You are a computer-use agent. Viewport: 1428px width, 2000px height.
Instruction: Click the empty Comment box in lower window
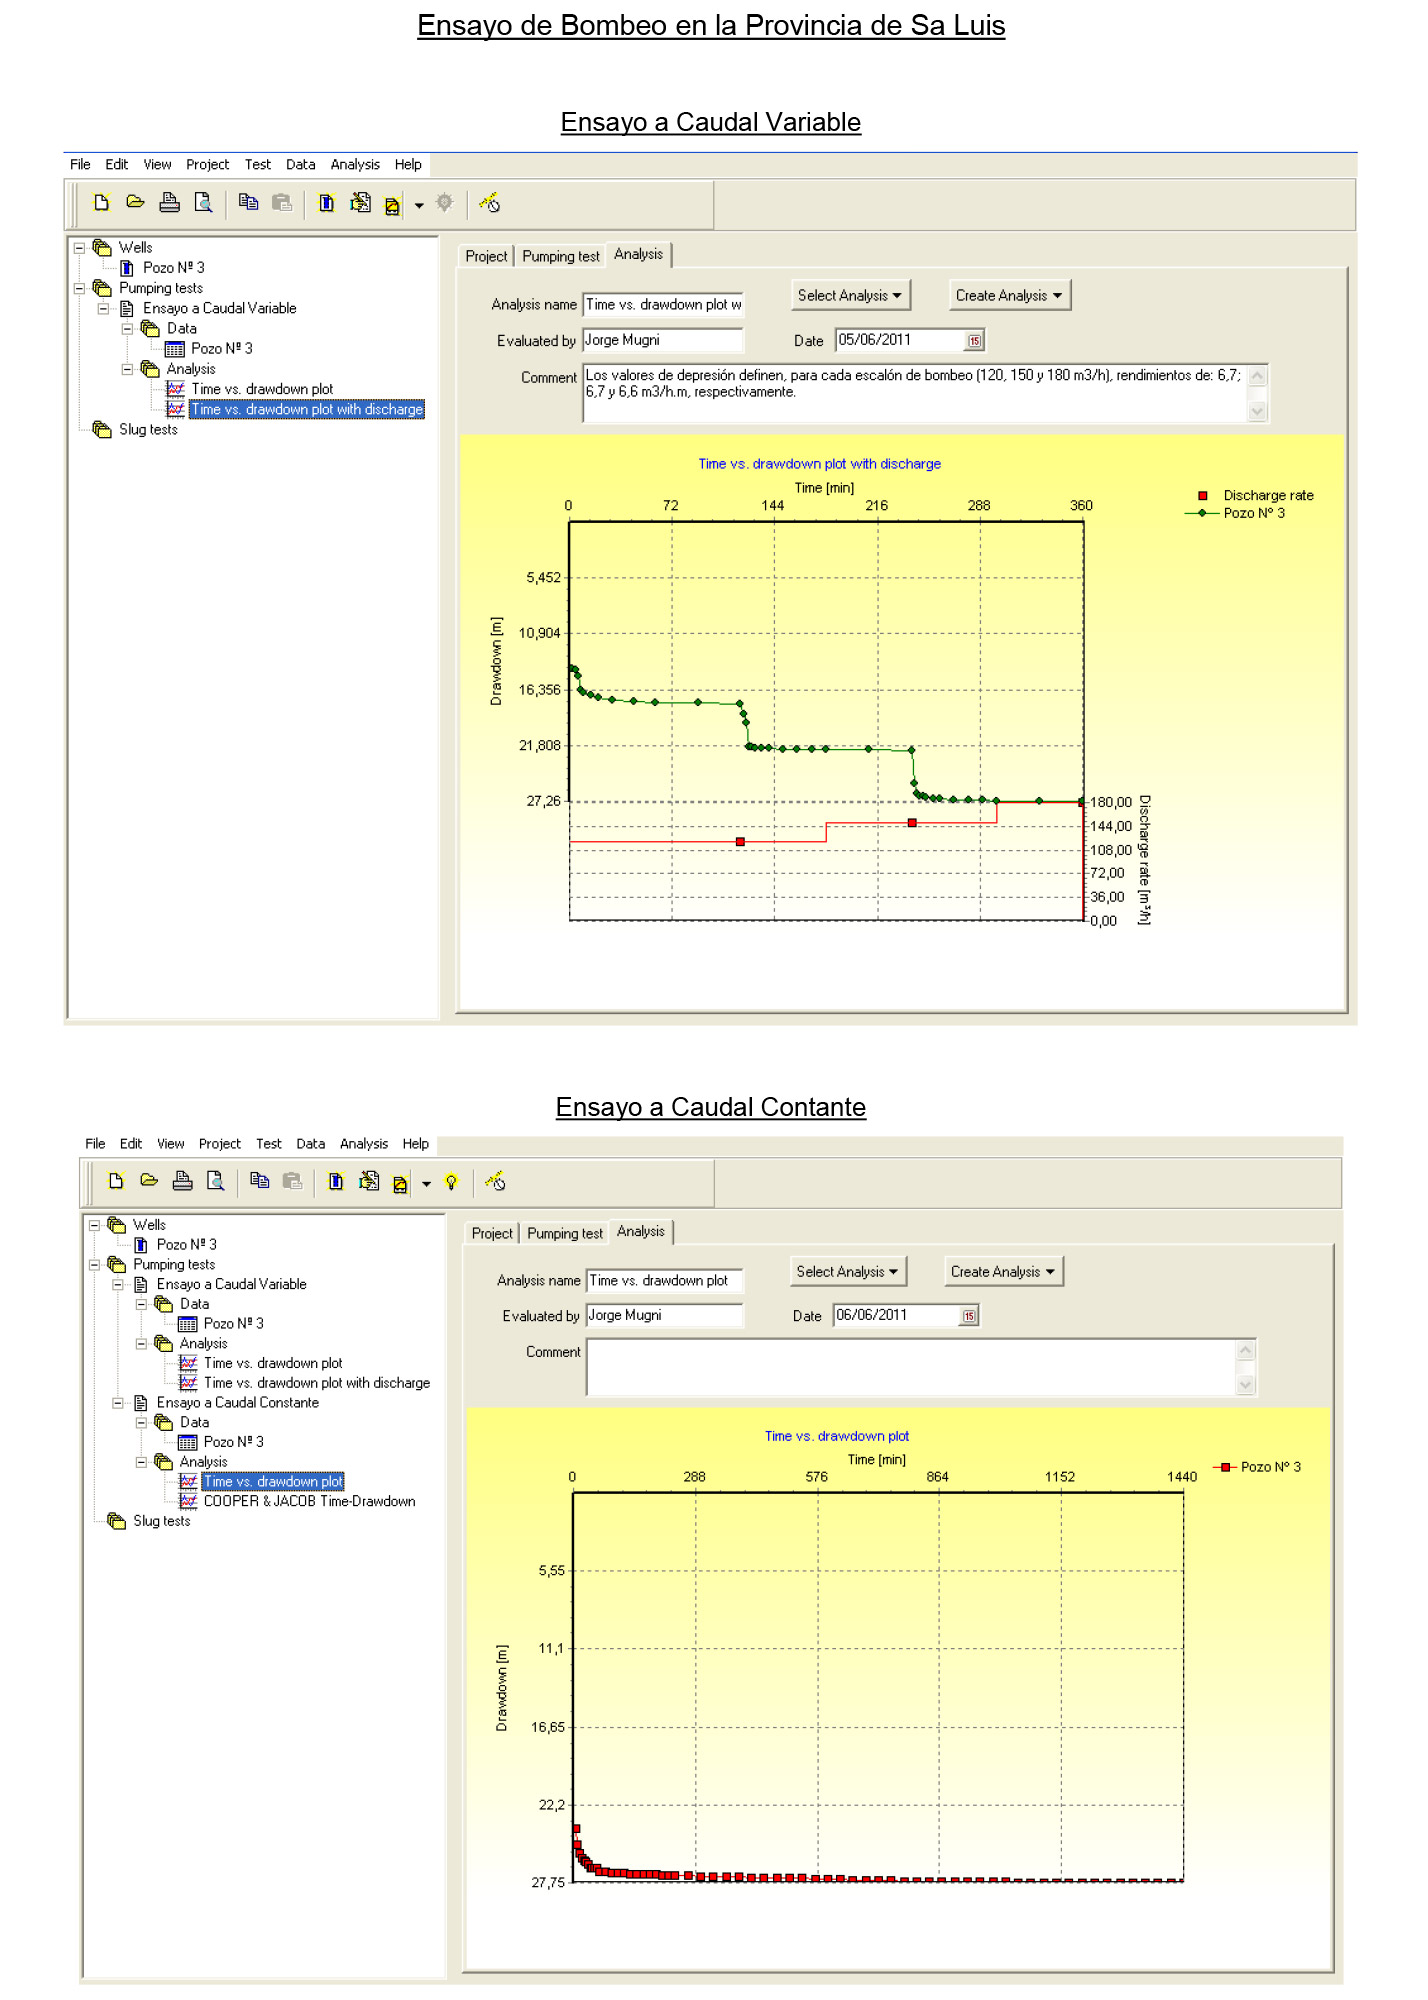pyautogui.click(x=912, y=1367)
